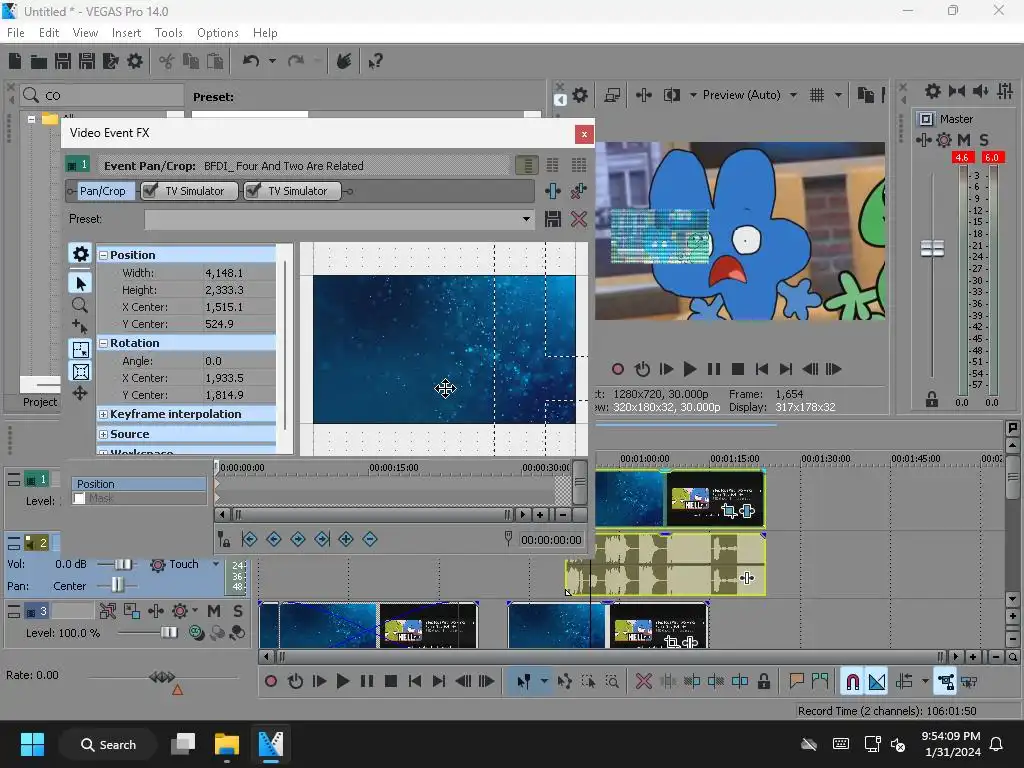1024x768 pixels.
Task: Click Record button in timeline transport
Action: pyautogui.click(x=270, y=682)
